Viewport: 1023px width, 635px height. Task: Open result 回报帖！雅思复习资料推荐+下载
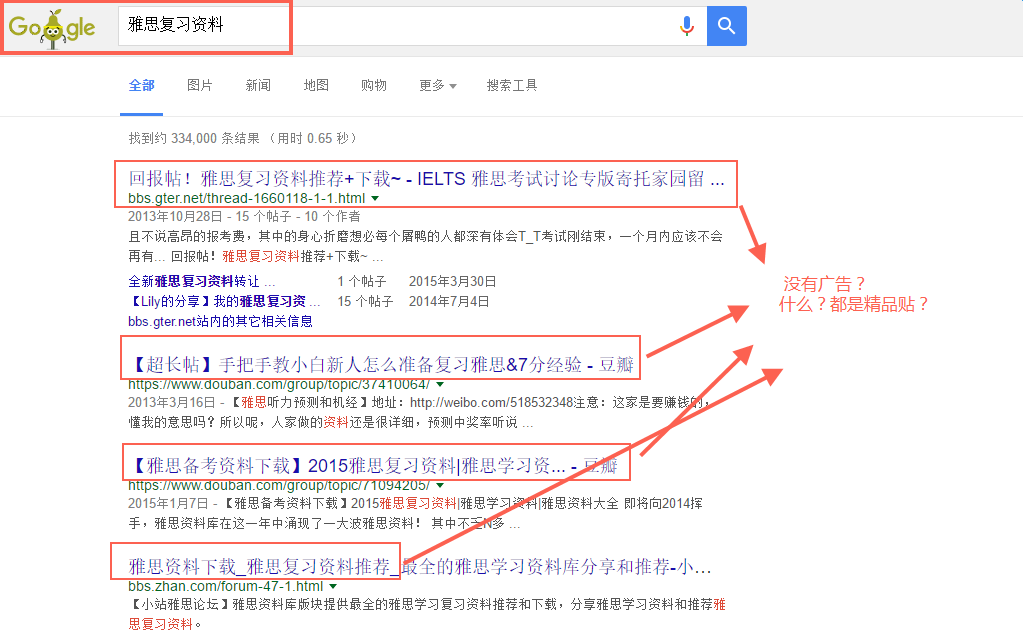[x=426, y=178]
